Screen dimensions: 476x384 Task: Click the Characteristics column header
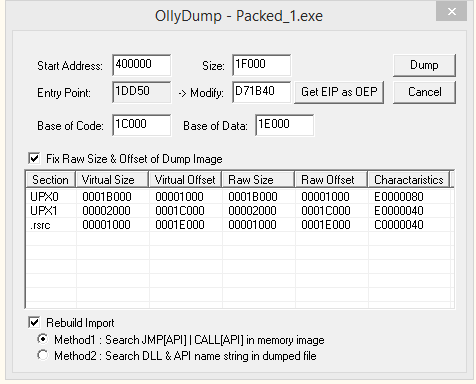click(409, 180)
